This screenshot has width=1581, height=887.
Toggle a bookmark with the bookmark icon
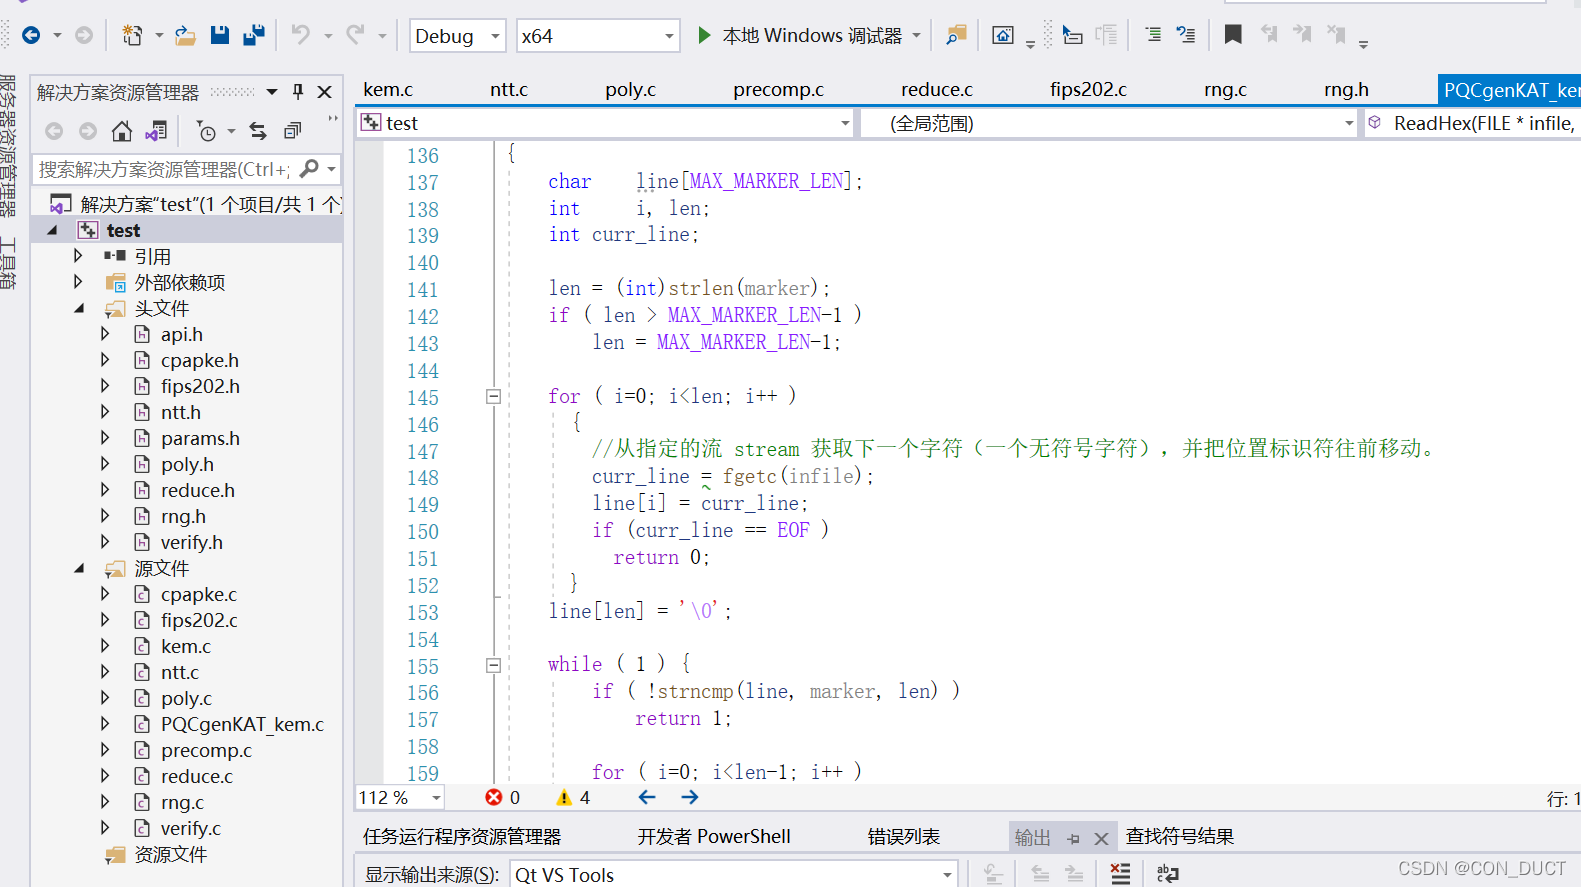click(1233, 35)
